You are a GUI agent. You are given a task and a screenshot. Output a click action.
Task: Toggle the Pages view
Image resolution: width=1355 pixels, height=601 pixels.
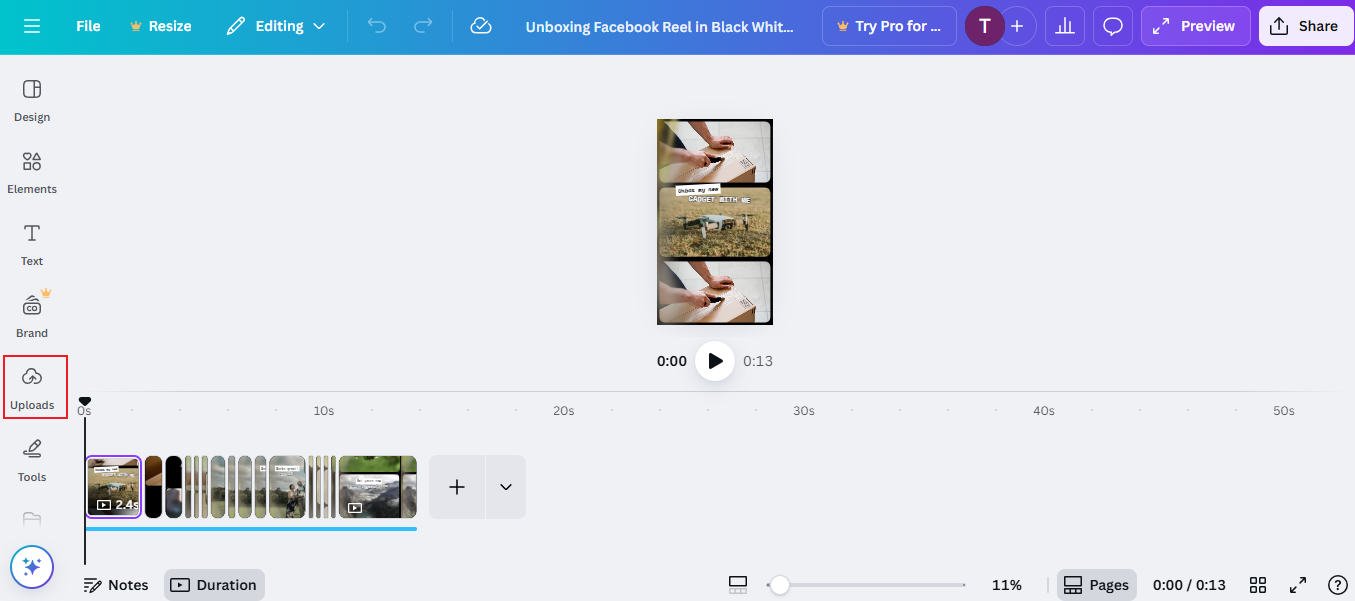[1096, 584]
